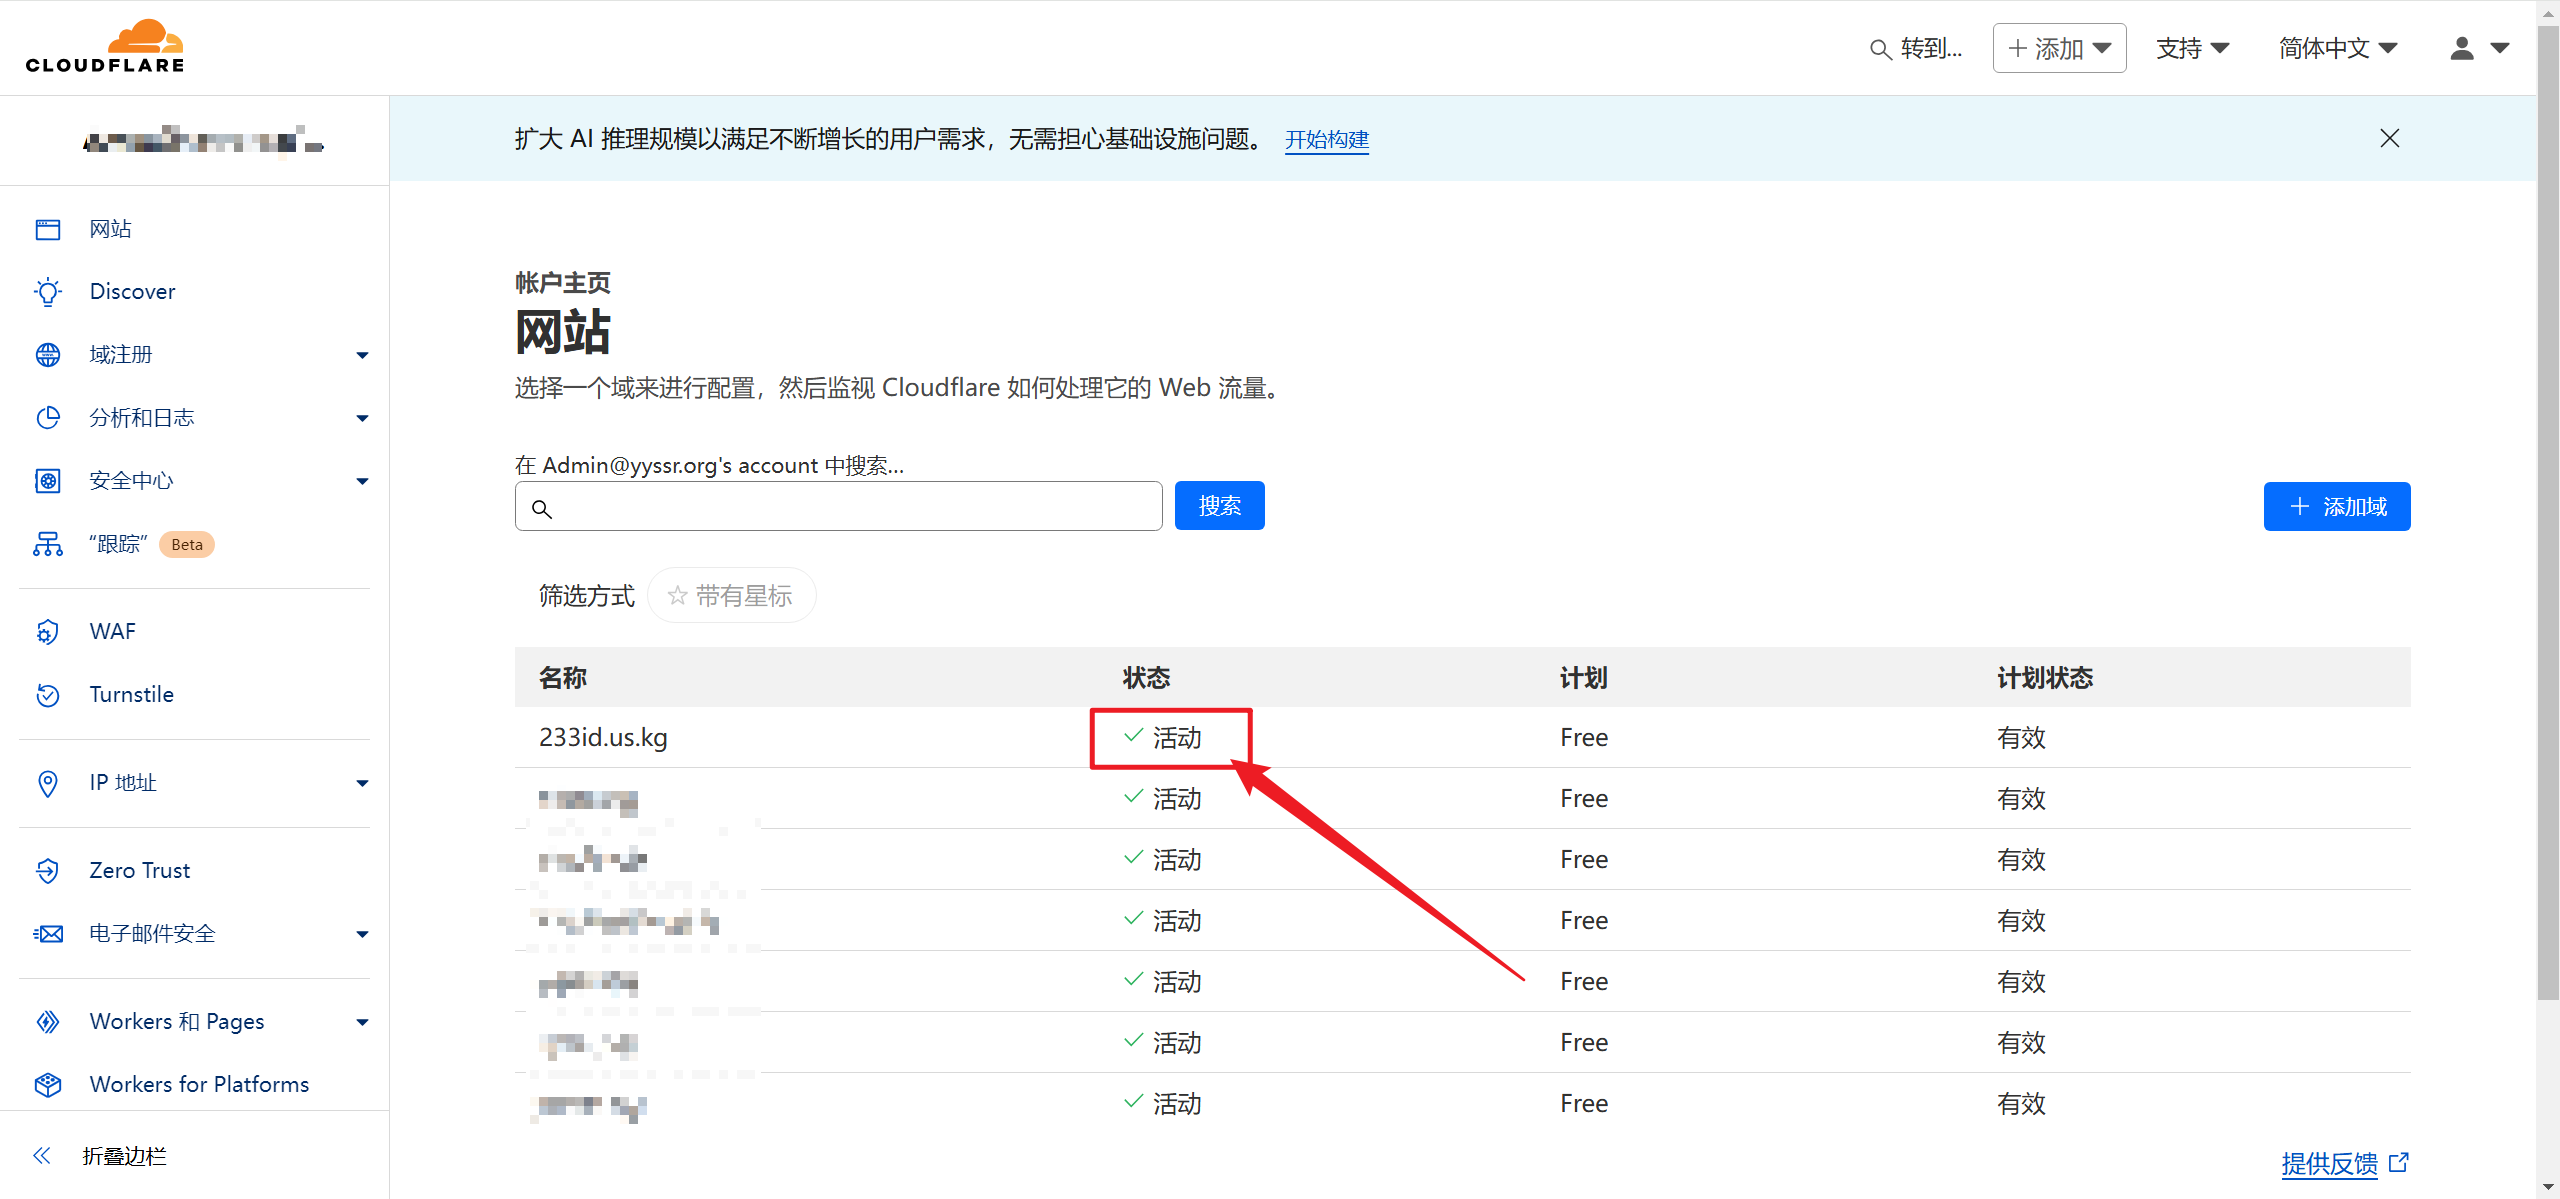Image resolution: width=2560 pixels, height=1199 pixels.
Task: Open Discover in sidebar
Action: pyautogui.click(x=132, y=292)
